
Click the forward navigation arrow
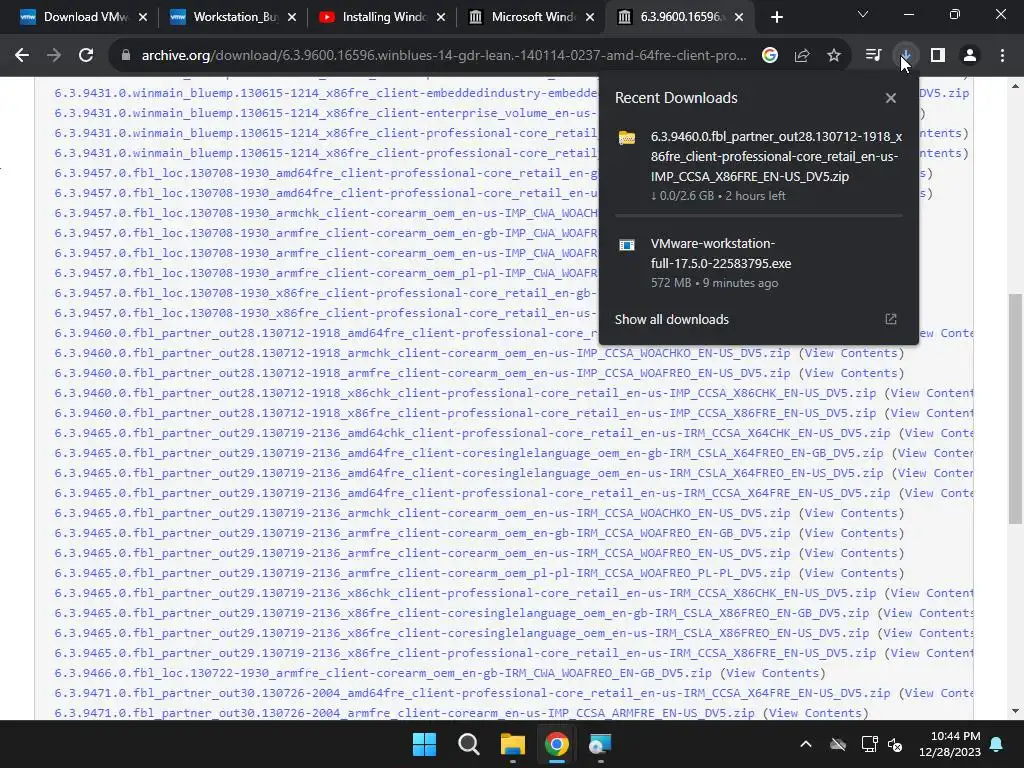(54, 56)
